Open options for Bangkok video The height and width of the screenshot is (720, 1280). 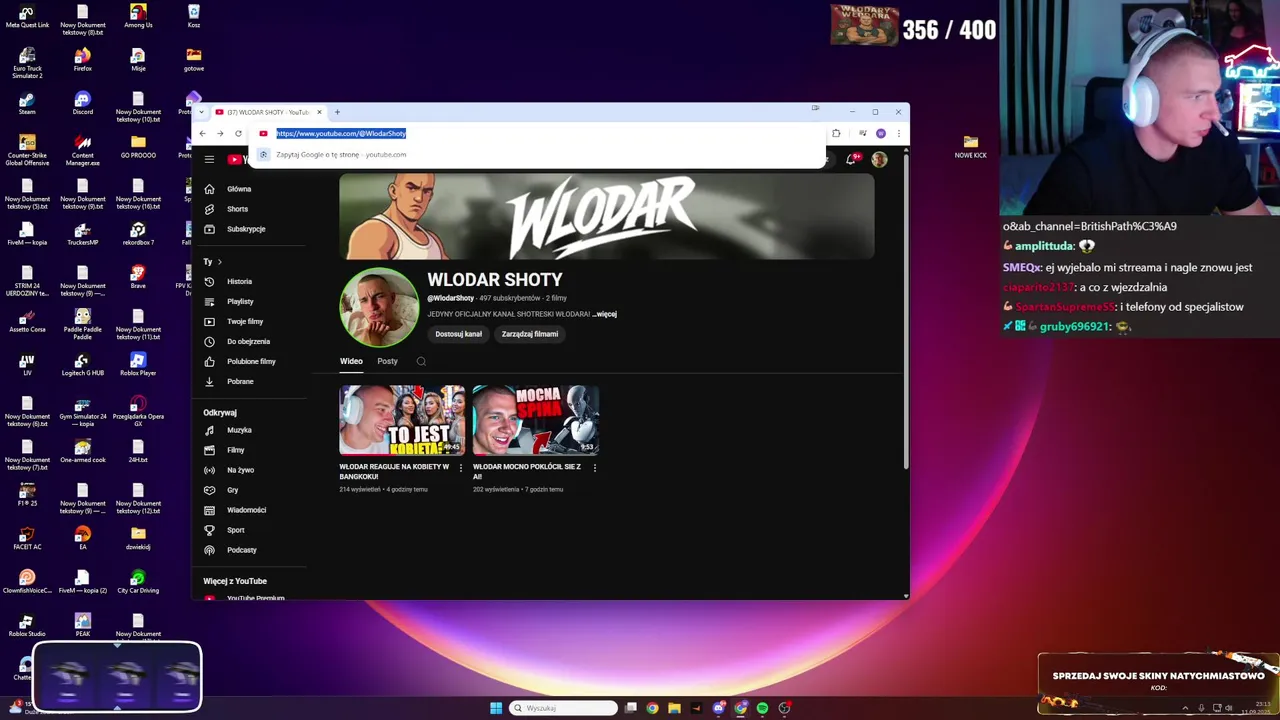point(461,467)
